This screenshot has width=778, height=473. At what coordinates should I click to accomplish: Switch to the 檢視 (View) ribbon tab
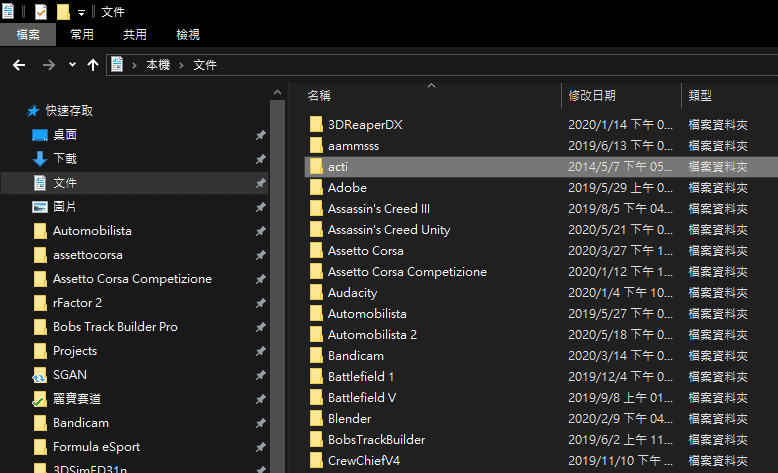point(188,35)
